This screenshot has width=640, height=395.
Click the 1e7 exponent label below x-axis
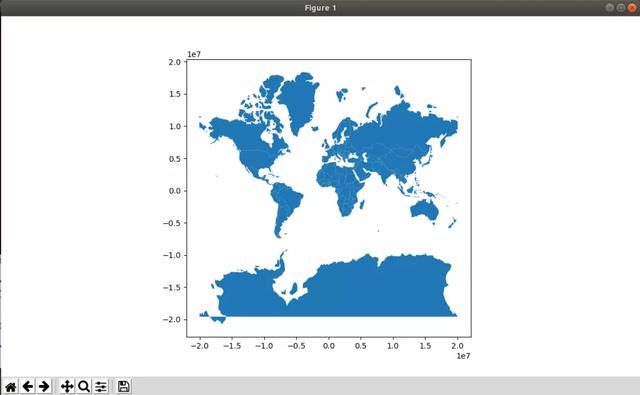point(463,356)
